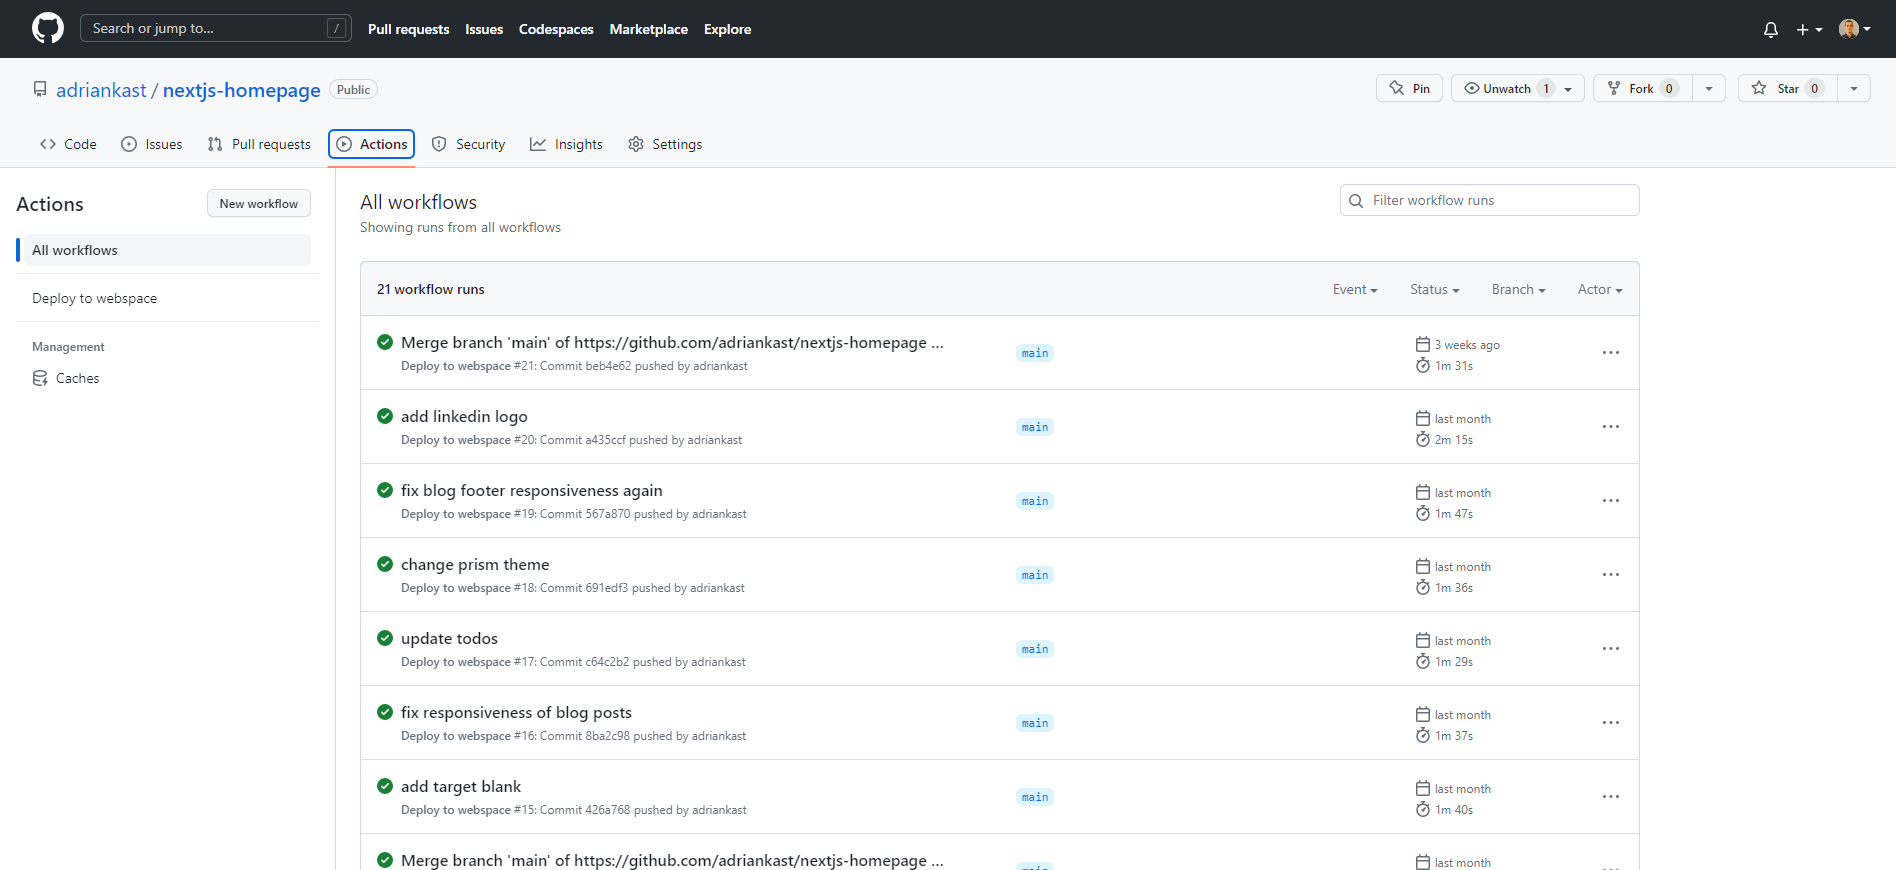This screenshot has height=870, width=1896.
Task: Open the three-dot menu for run #21
Action: (1611, 353)
